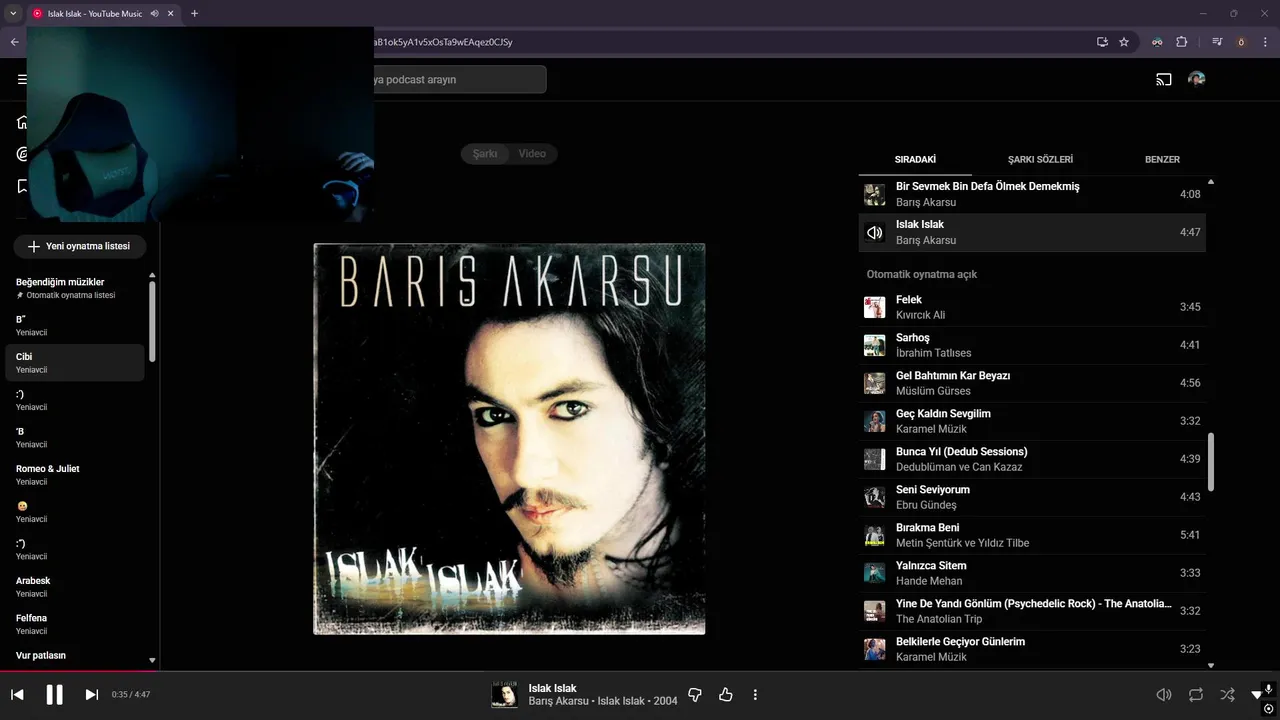Viewport: 1280px width, 720px height.
Task: Open a new browser tab
Action: [x=194, y=14]
